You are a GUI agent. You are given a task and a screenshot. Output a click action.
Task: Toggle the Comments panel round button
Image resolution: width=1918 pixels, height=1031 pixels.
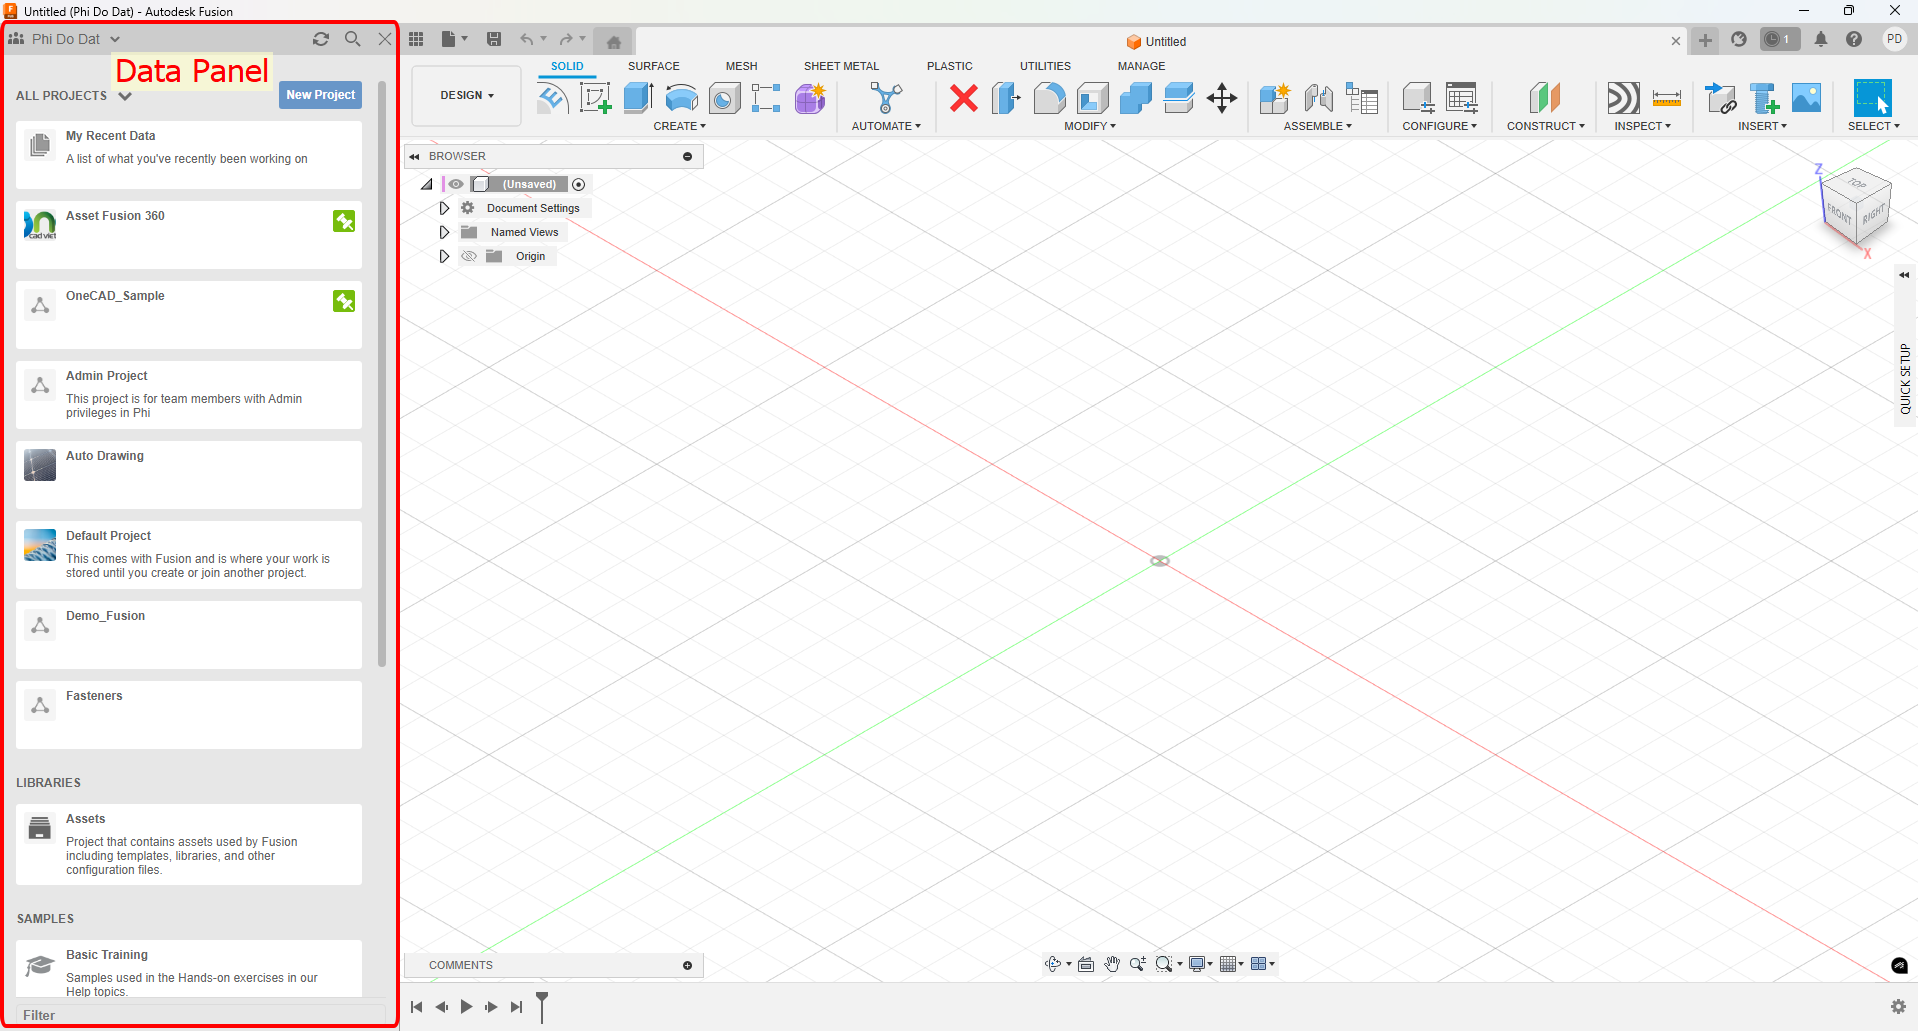coord(688,965)
